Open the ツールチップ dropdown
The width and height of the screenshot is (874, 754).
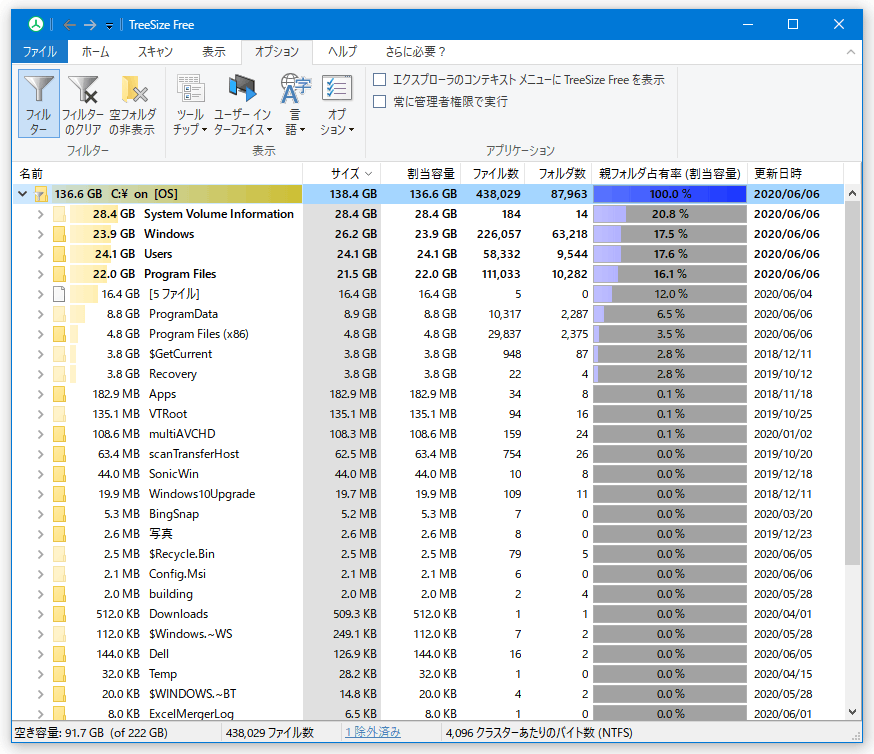coord(190,104)
